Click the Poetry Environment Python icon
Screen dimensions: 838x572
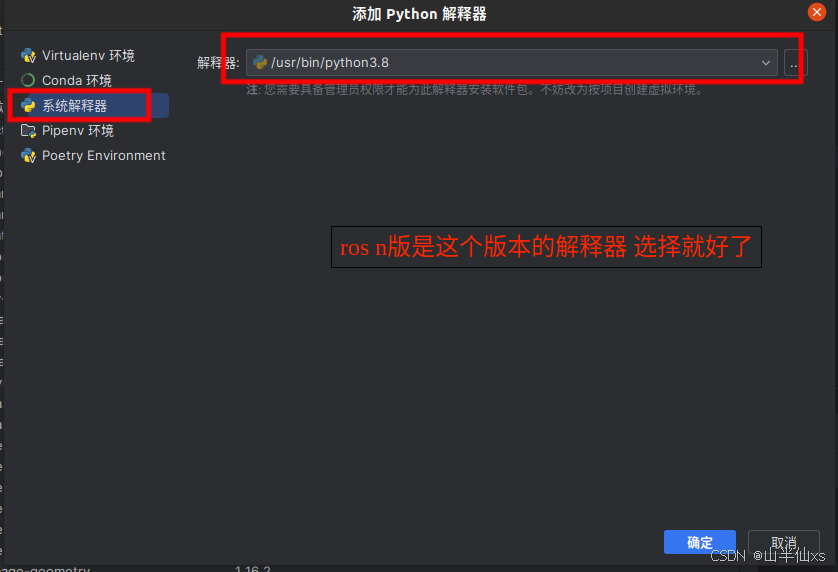[x=28, y=156]
